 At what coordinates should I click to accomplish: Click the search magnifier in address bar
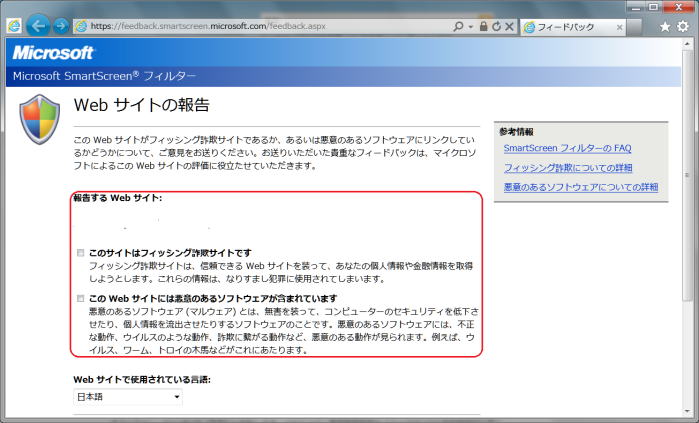[x=458, y=26]
